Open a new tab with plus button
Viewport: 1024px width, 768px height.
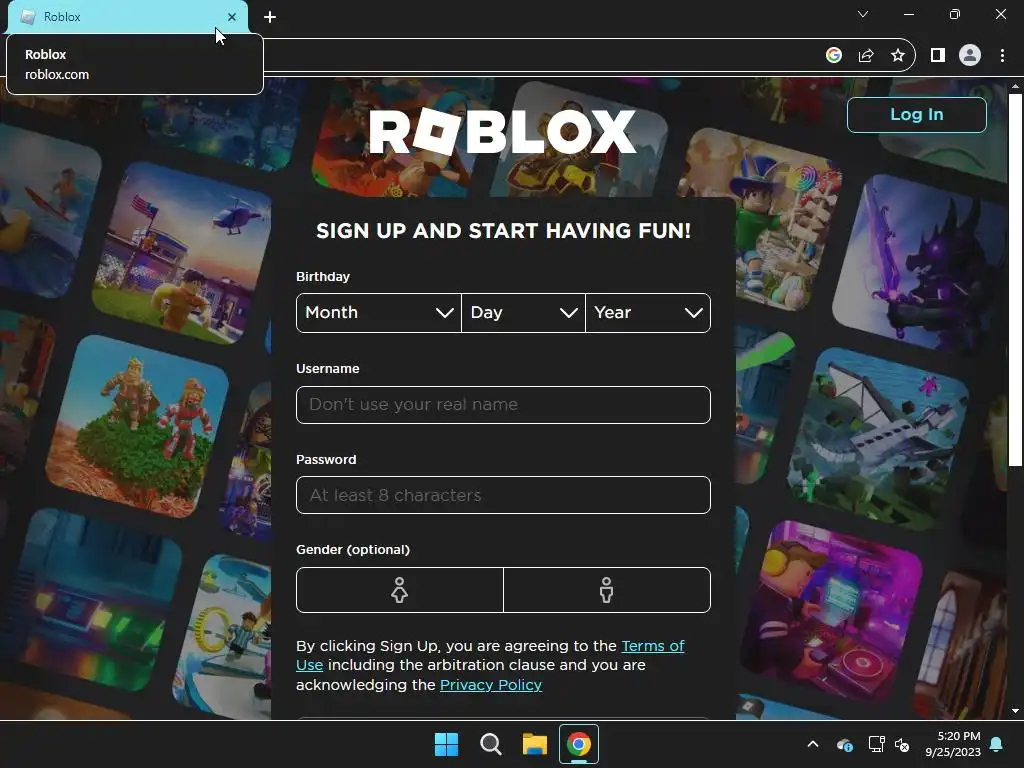[x=270, y=17]
